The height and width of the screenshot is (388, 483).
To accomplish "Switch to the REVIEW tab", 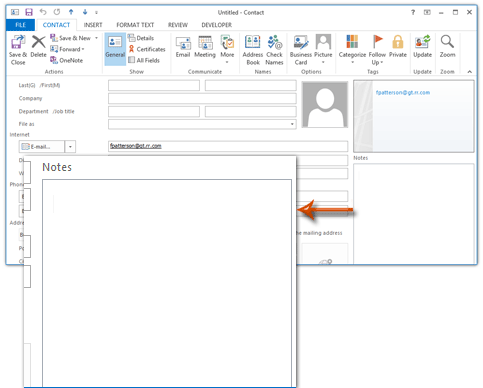I will (x=178, y=25).
